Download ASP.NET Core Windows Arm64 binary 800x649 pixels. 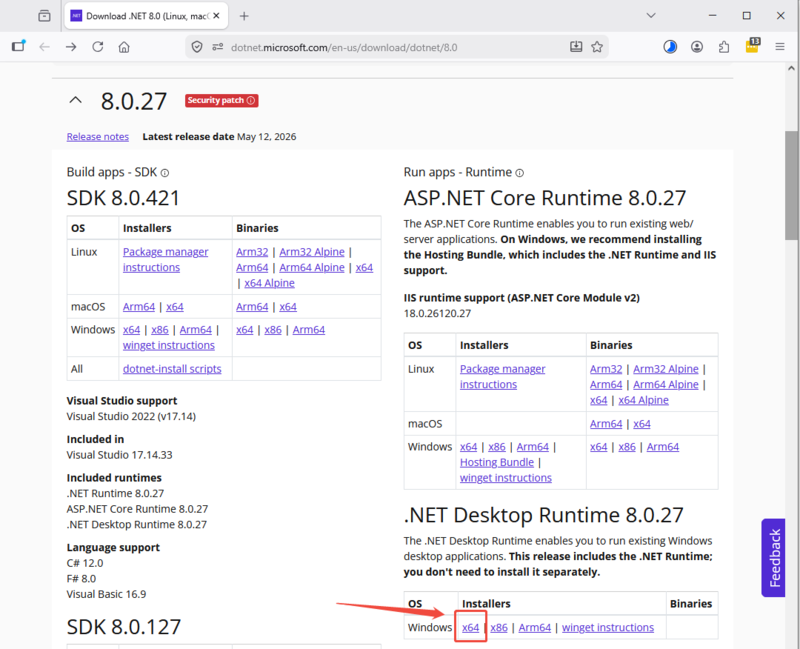(x=663, y=447)
